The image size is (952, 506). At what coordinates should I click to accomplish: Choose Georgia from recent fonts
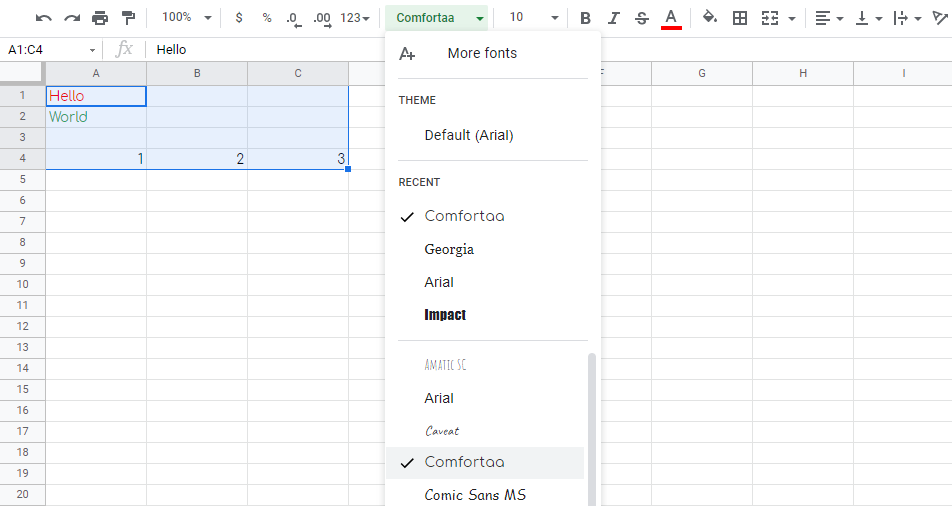[x=449, y=249]
